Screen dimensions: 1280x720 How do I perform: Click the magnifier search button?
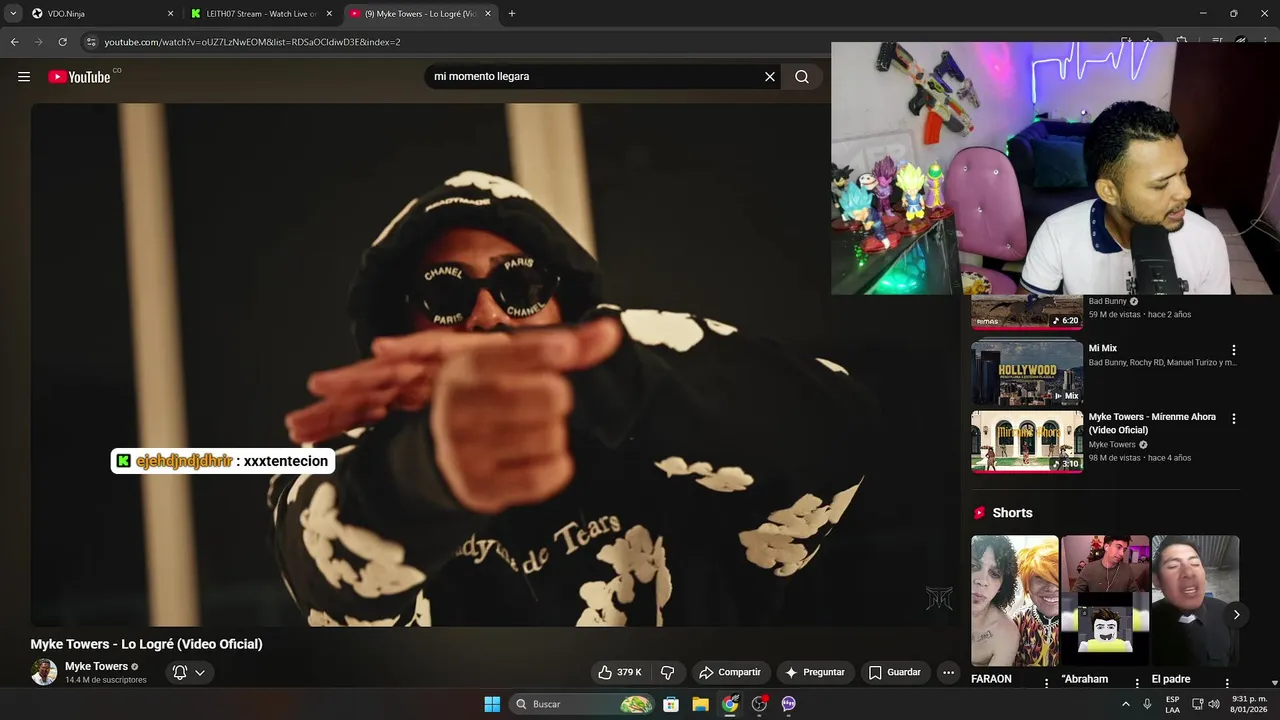pyautogui.click(x=802, y=76)
